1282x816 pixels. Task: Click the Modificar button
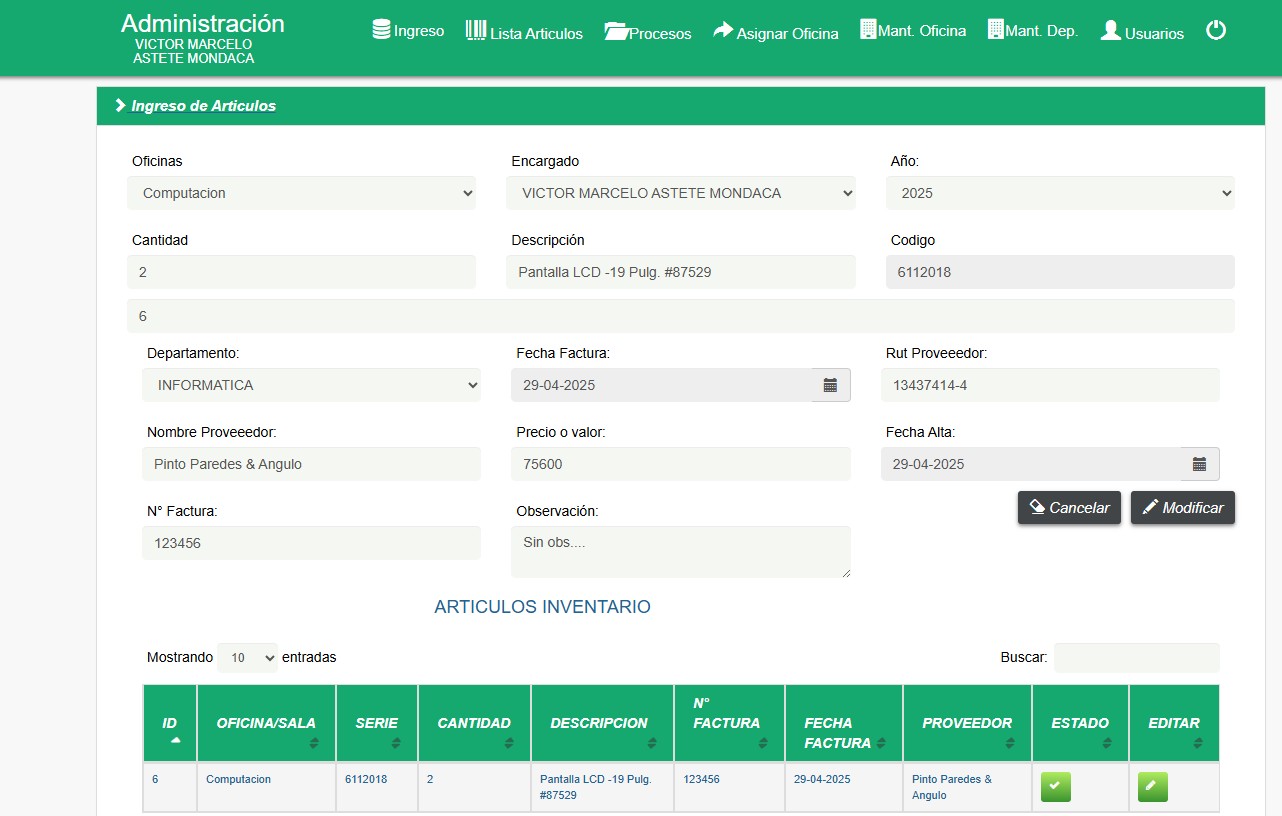pos(1183,507)
